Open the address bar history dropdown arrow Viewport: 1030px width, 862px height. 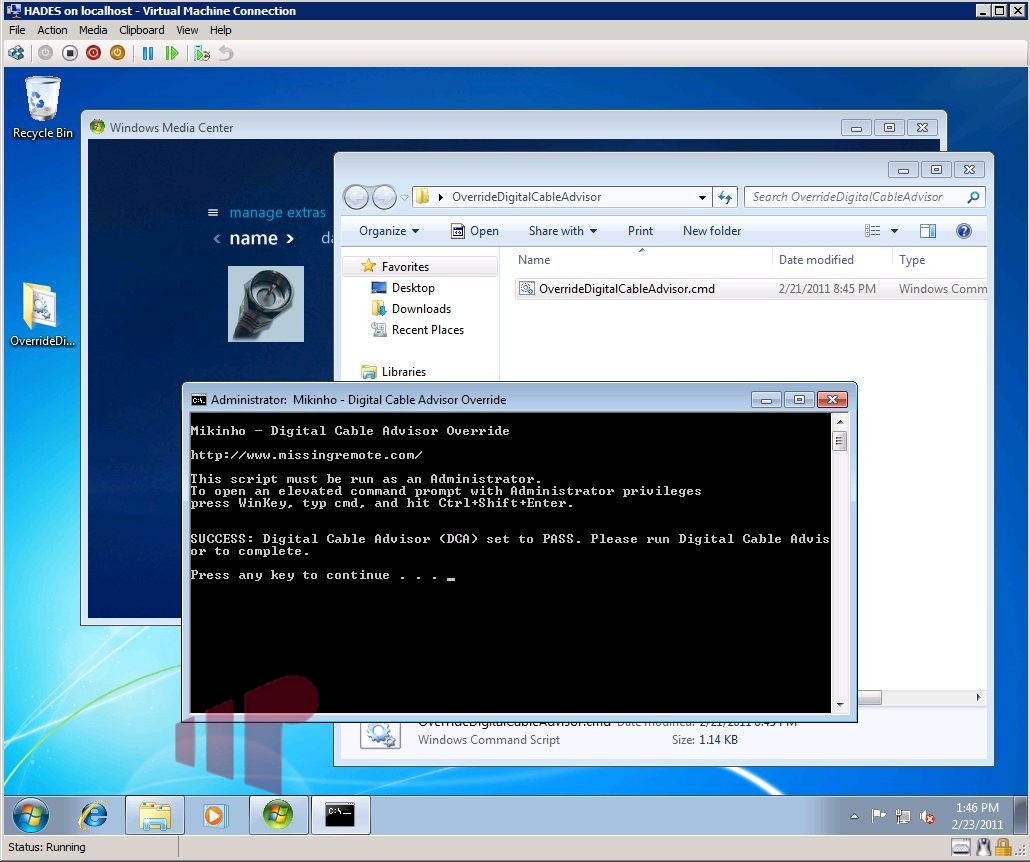(x=702, y=197)
